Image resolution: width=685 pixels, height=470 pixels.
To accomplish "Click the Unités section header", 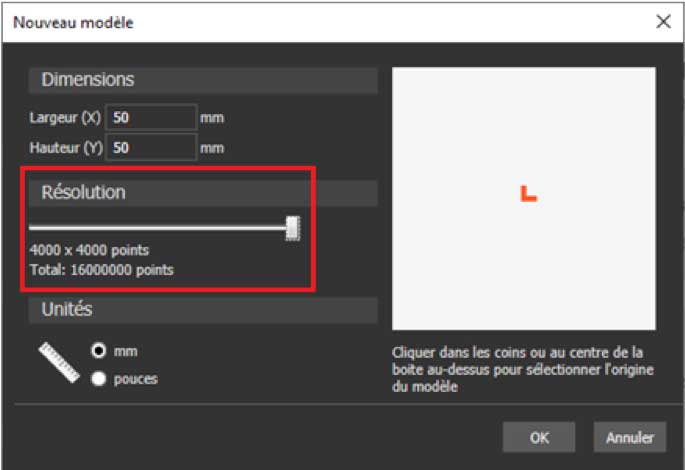I will [69, 310].
